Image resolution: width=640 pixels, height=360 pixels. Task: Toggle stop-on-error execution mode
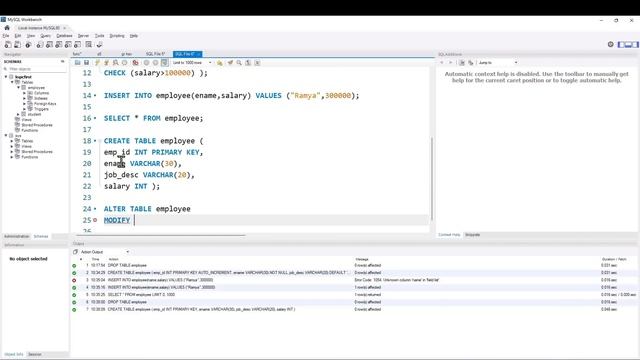(x=135, y=63)
